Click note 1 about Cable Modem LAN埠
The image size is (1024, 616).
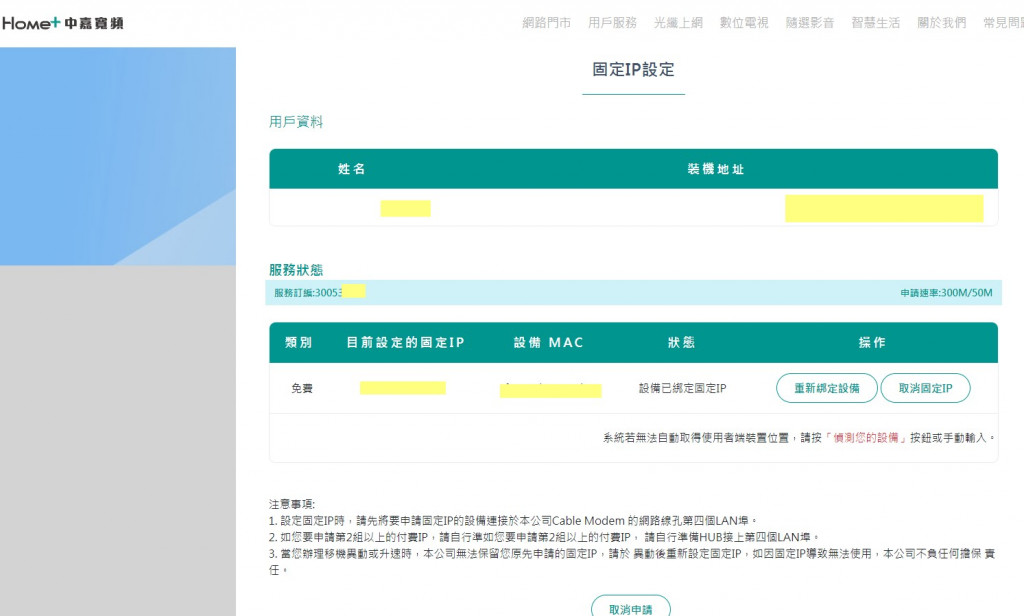513,521
